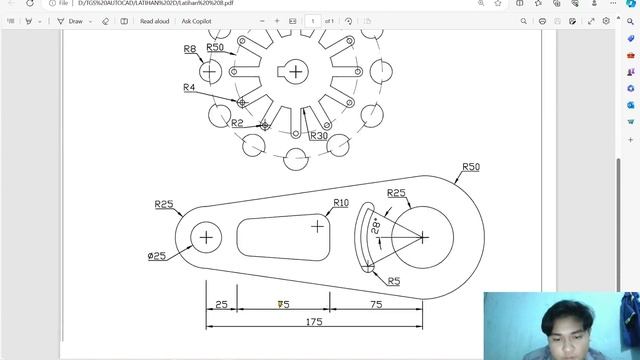Open the teal sidebar app icon

631,122
